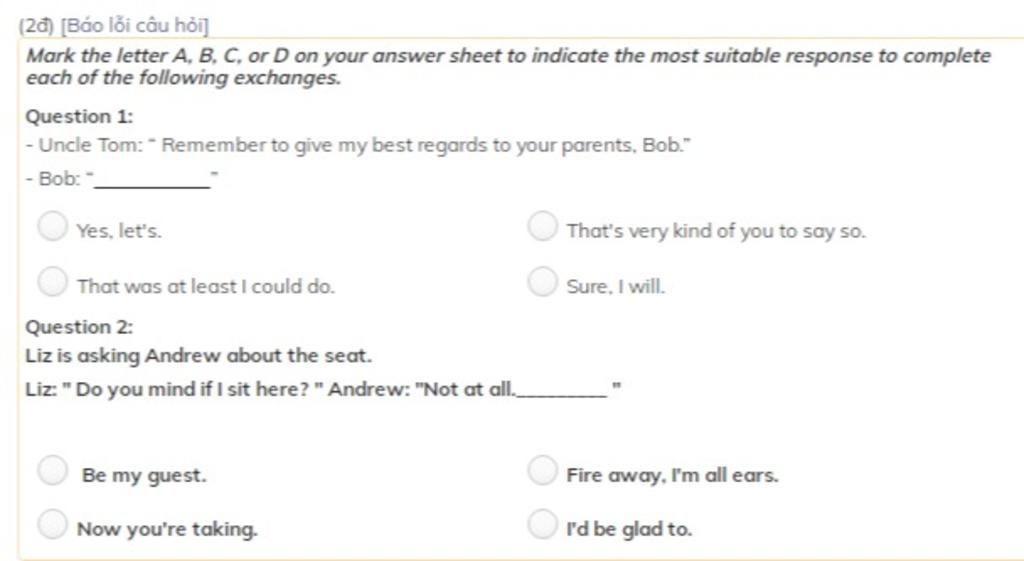1024x561 pixels.
Task: Select the 'Yes, let's.' radio button
Action: pos(53,226)
